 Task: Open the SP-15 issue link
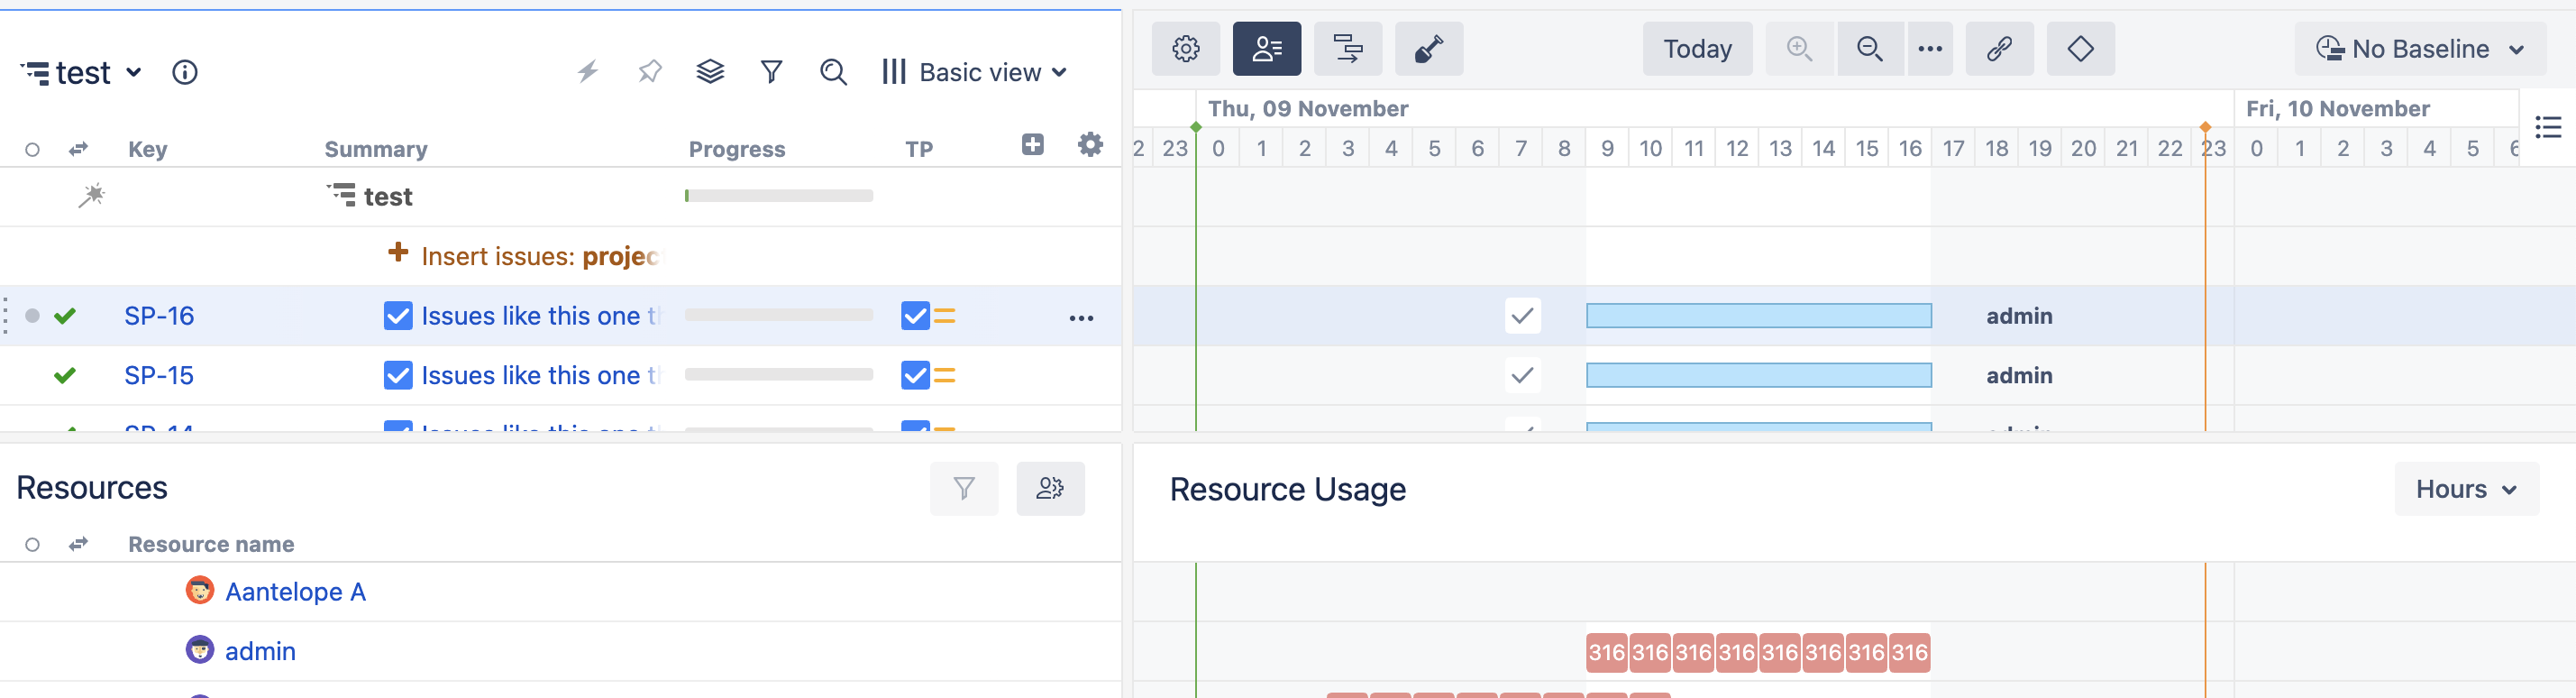(159, 376)
